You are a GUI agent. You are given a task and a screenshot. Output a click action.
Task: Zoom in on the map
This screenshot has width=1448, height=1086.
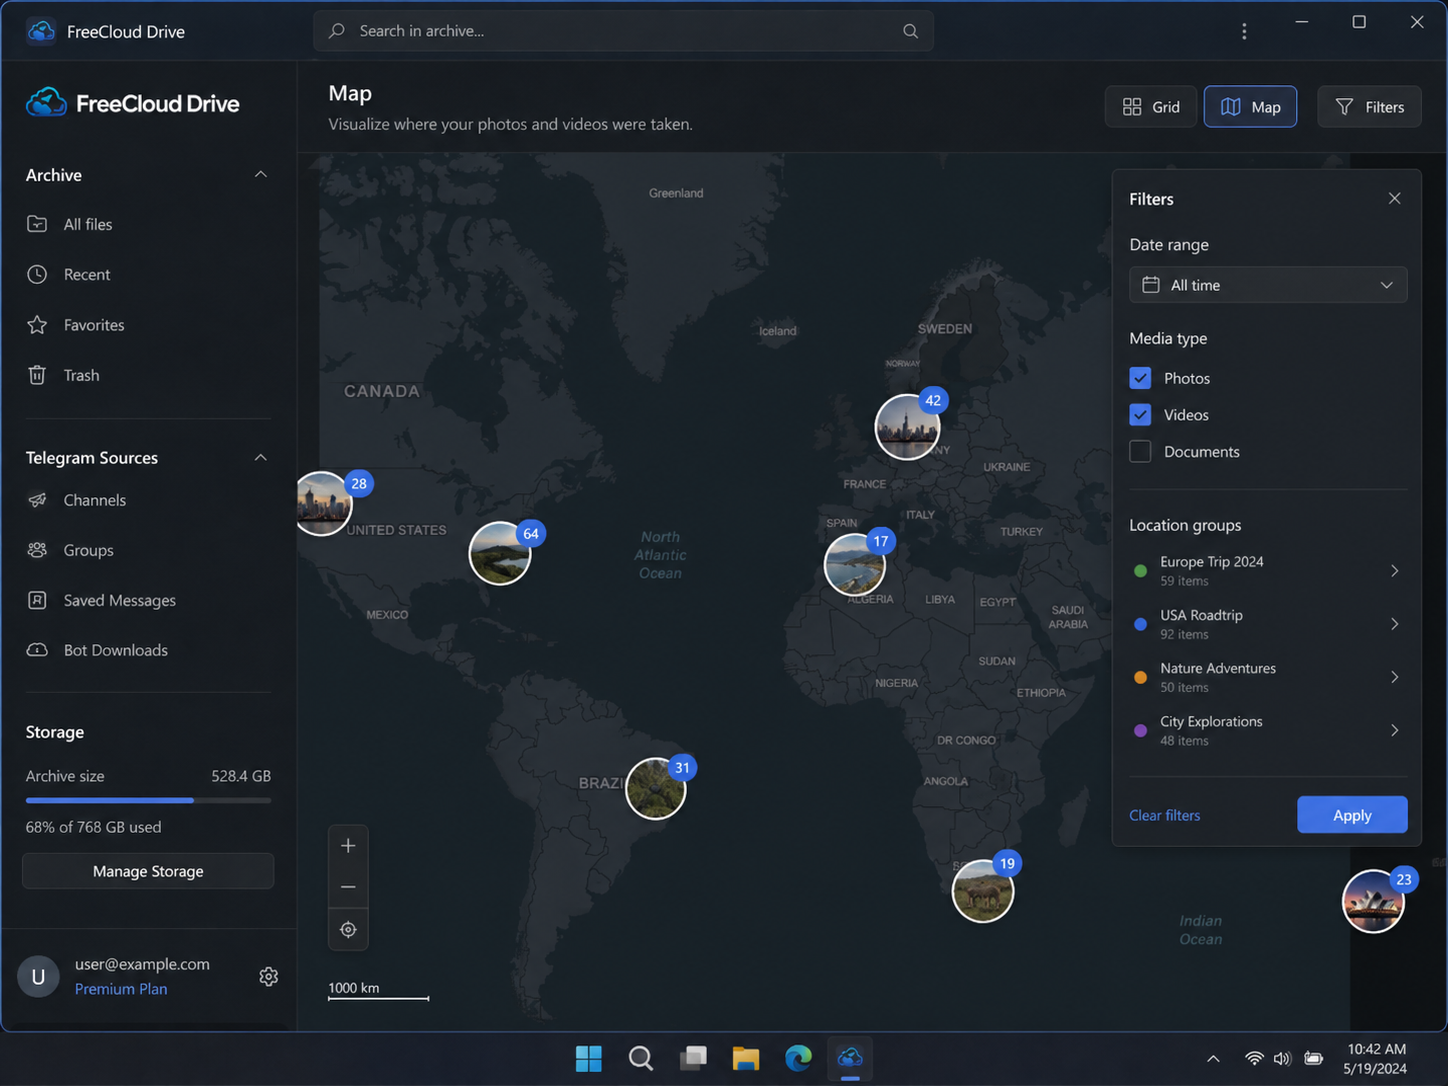pyautogui.click(x=348, y=846)
